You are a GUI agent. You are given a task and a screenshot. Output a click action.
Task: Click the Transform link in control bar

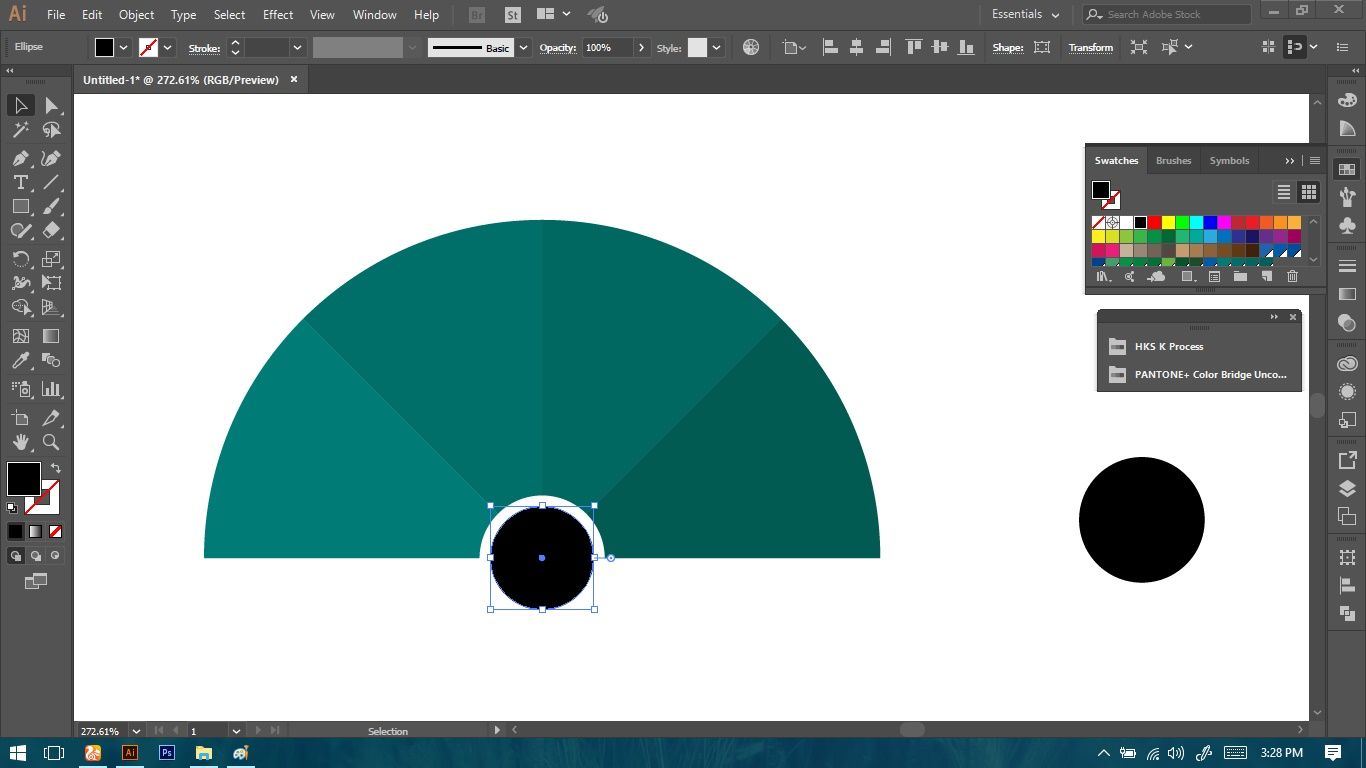(x=1090, y=47)
